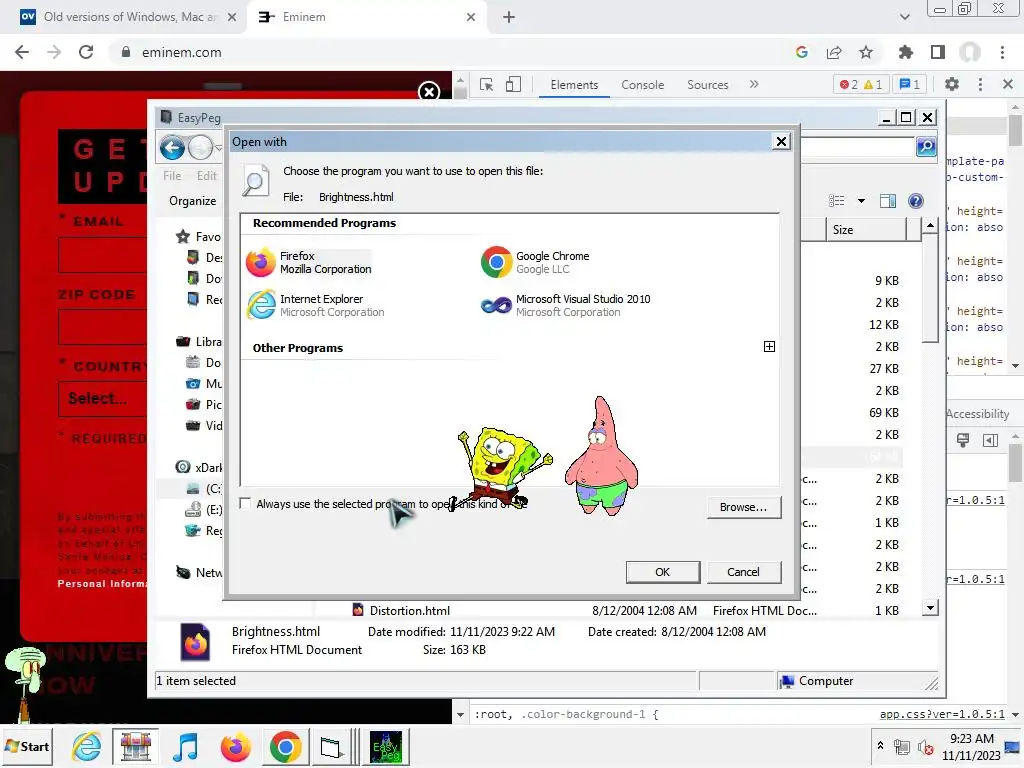The image size is (1024, 768).
Task: Toggle the Explorer preview pane icon
Action: (888, 201)
